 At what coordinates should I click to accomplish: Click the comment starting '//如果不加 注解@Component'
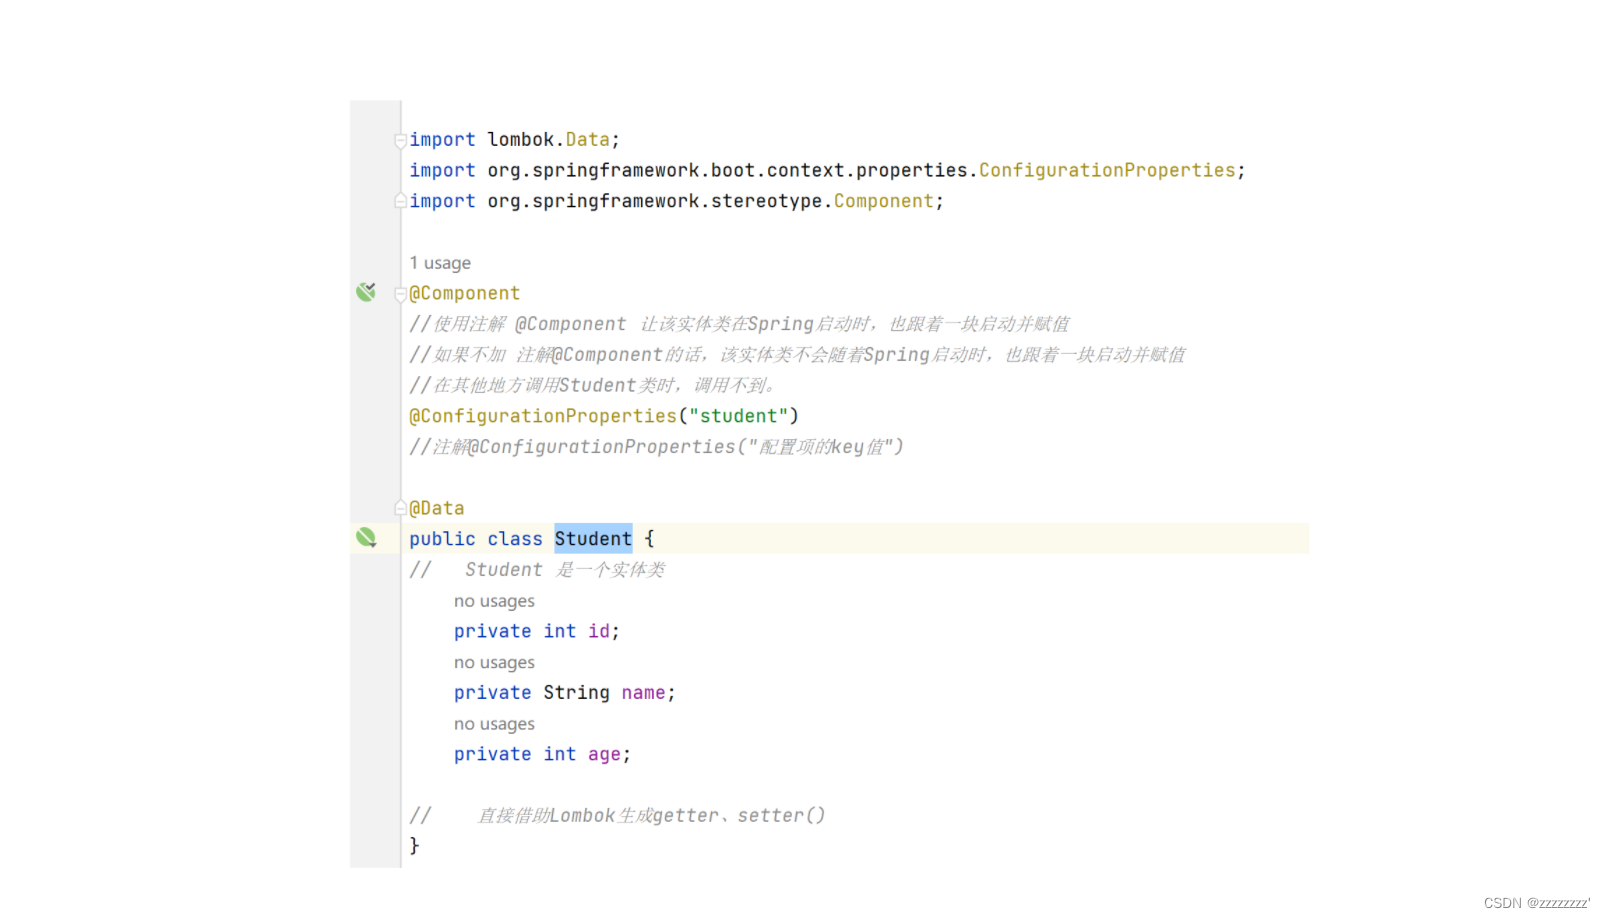pos(797,355)
